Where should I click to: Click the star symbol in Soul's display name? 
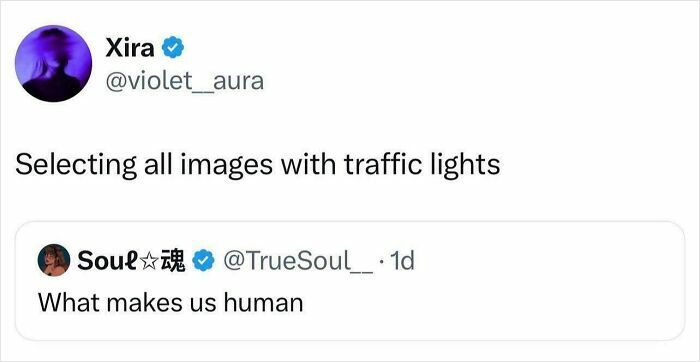click(149, 262)
